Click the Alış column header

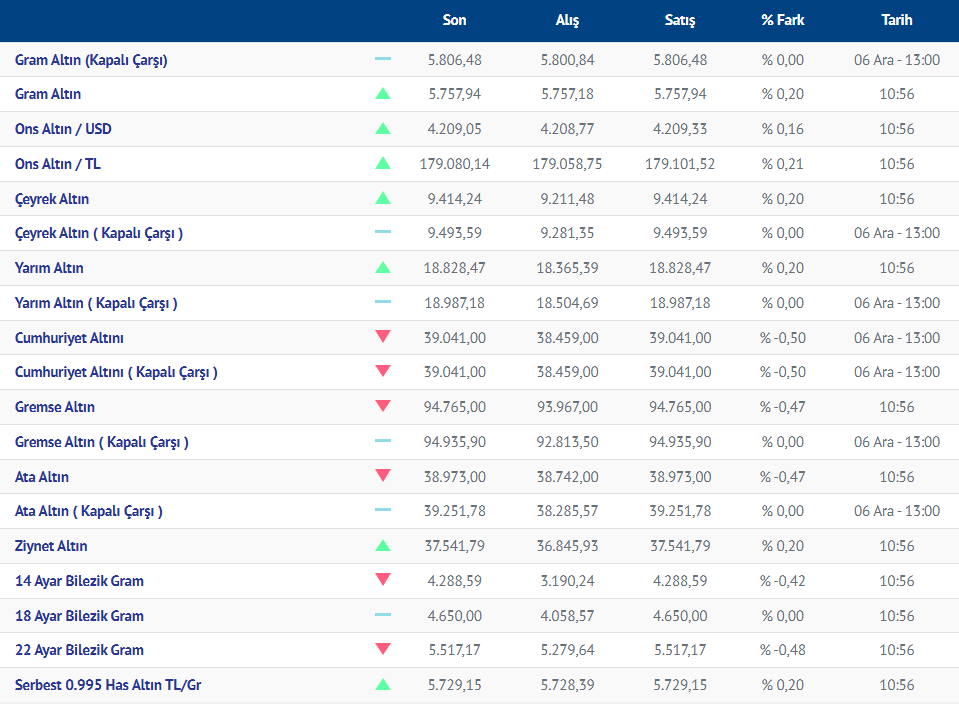coord(567,20)
